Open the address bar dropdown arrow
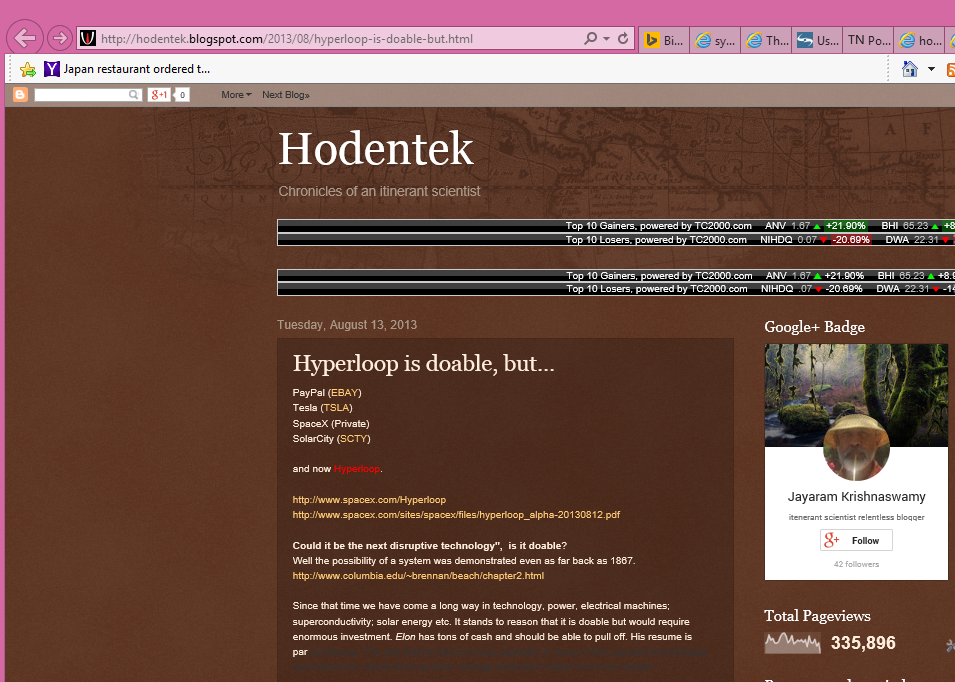 (x=606, y=38)
